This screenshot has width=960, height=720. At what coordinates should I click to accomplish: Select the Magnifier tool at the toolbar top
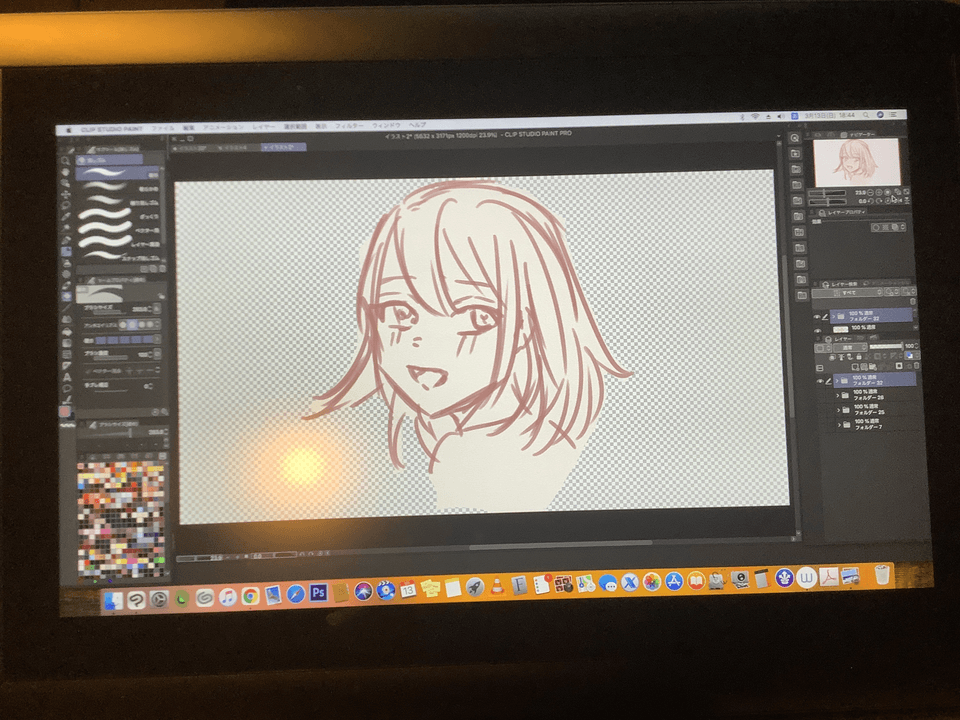64,160
